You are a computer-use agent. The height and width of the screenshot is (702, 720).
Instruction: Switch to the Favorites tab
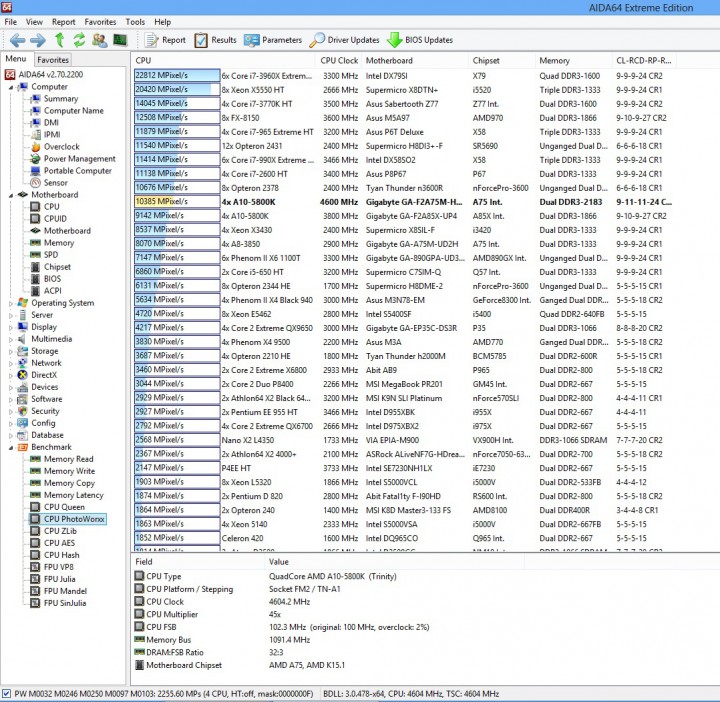pos(53,60)
